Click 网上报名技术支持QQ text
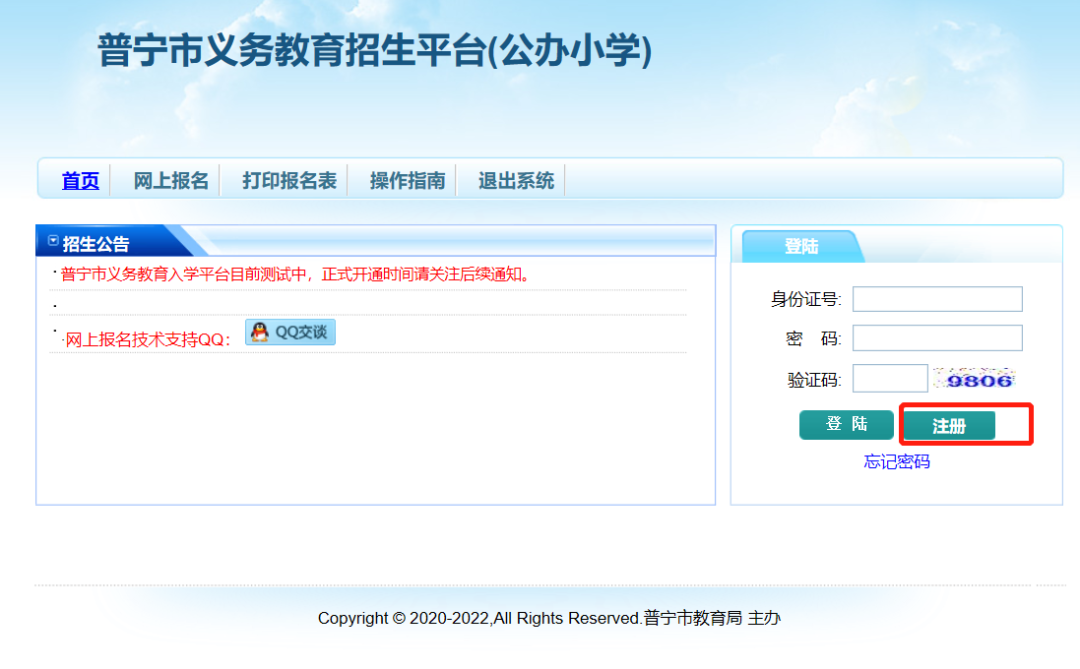 pos(147,339)
